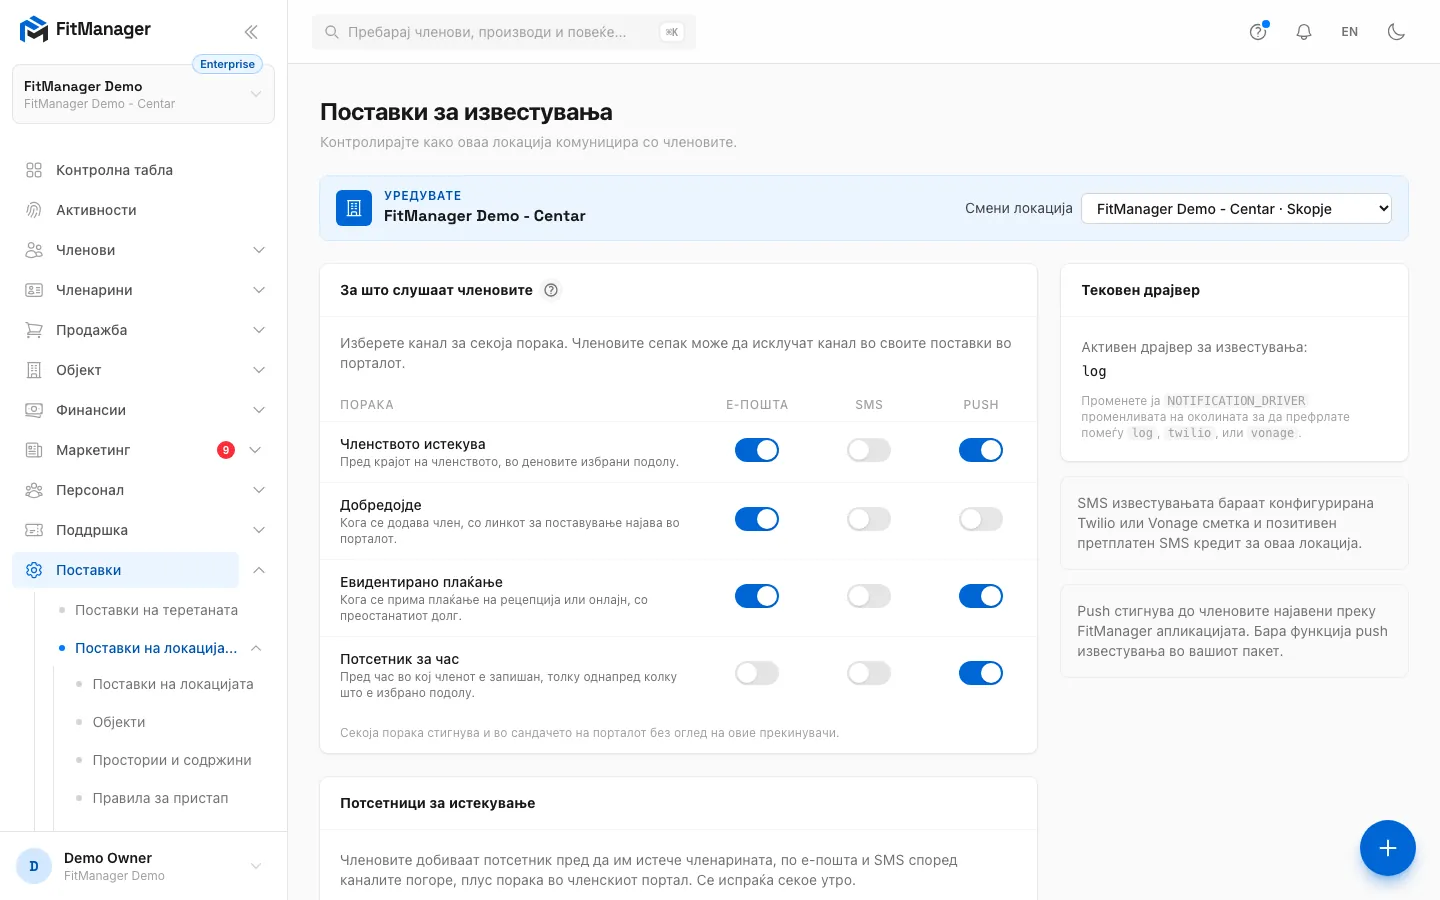Open Поставки на теретаната submenu item
Image resolution: width=1440 pixels, height=900 pixels.
(156, 610)
